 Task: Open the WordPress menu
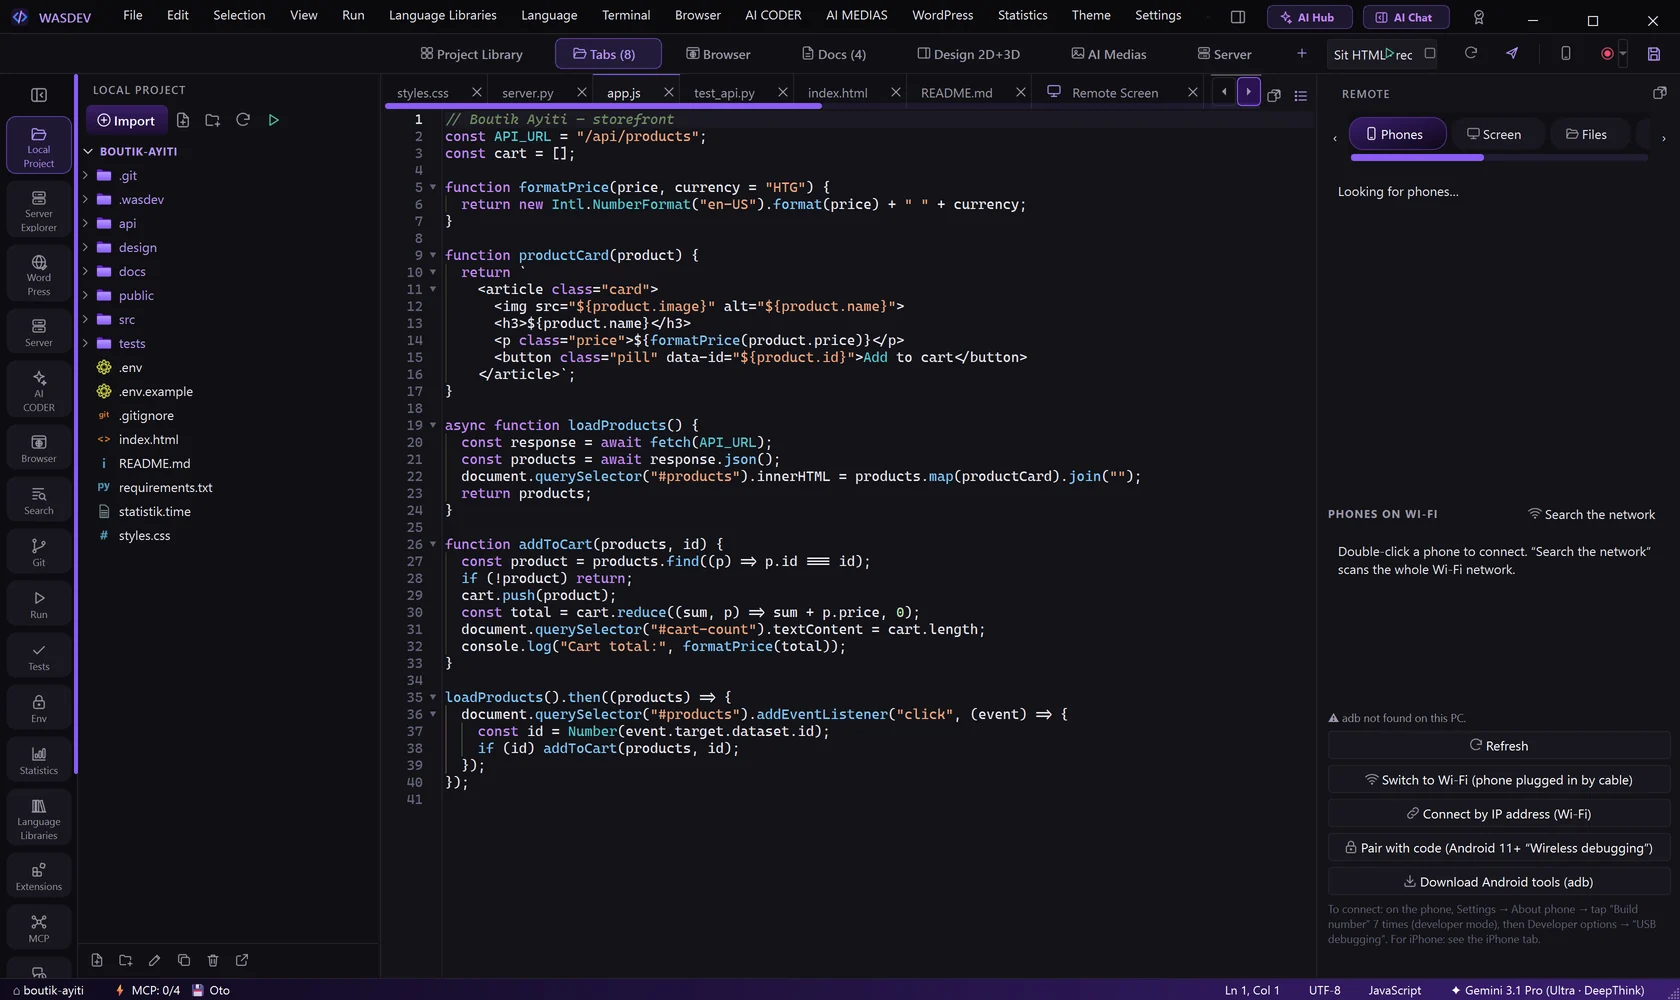pos(942,15)
